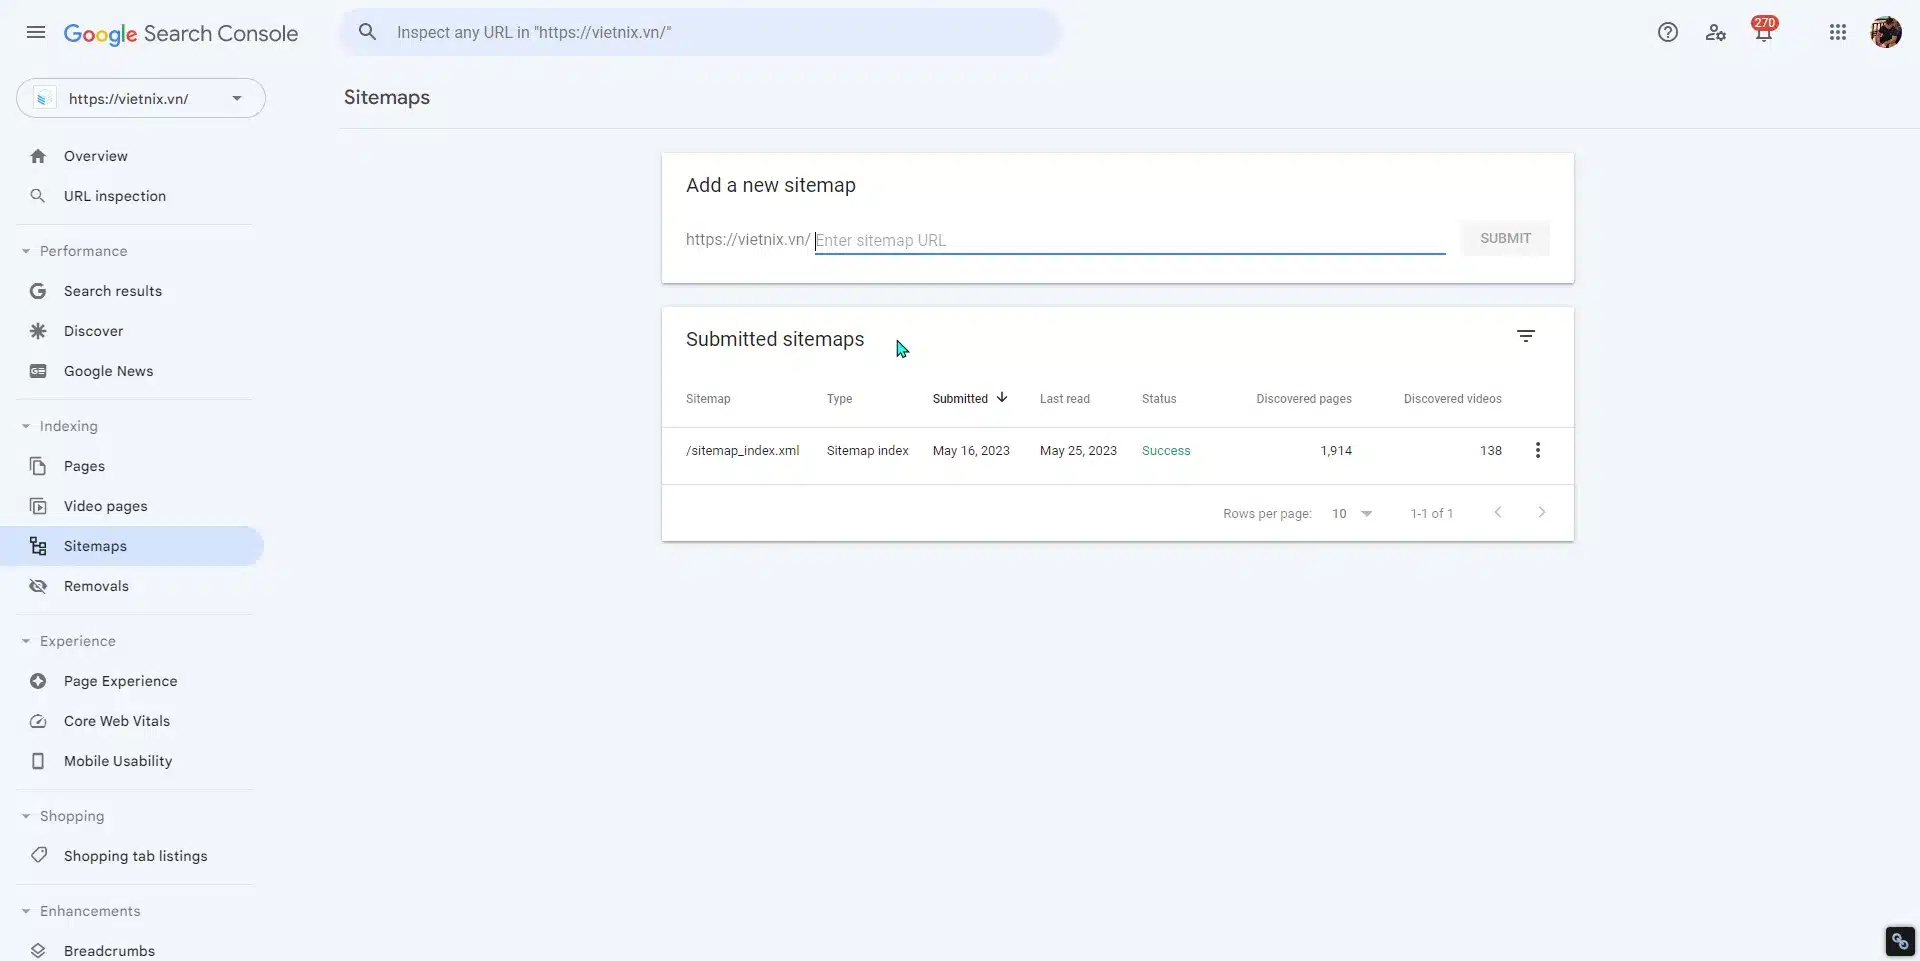The image size is (1920, 961).
Task: Click the Pages document icon
Action: click(38, 466)
